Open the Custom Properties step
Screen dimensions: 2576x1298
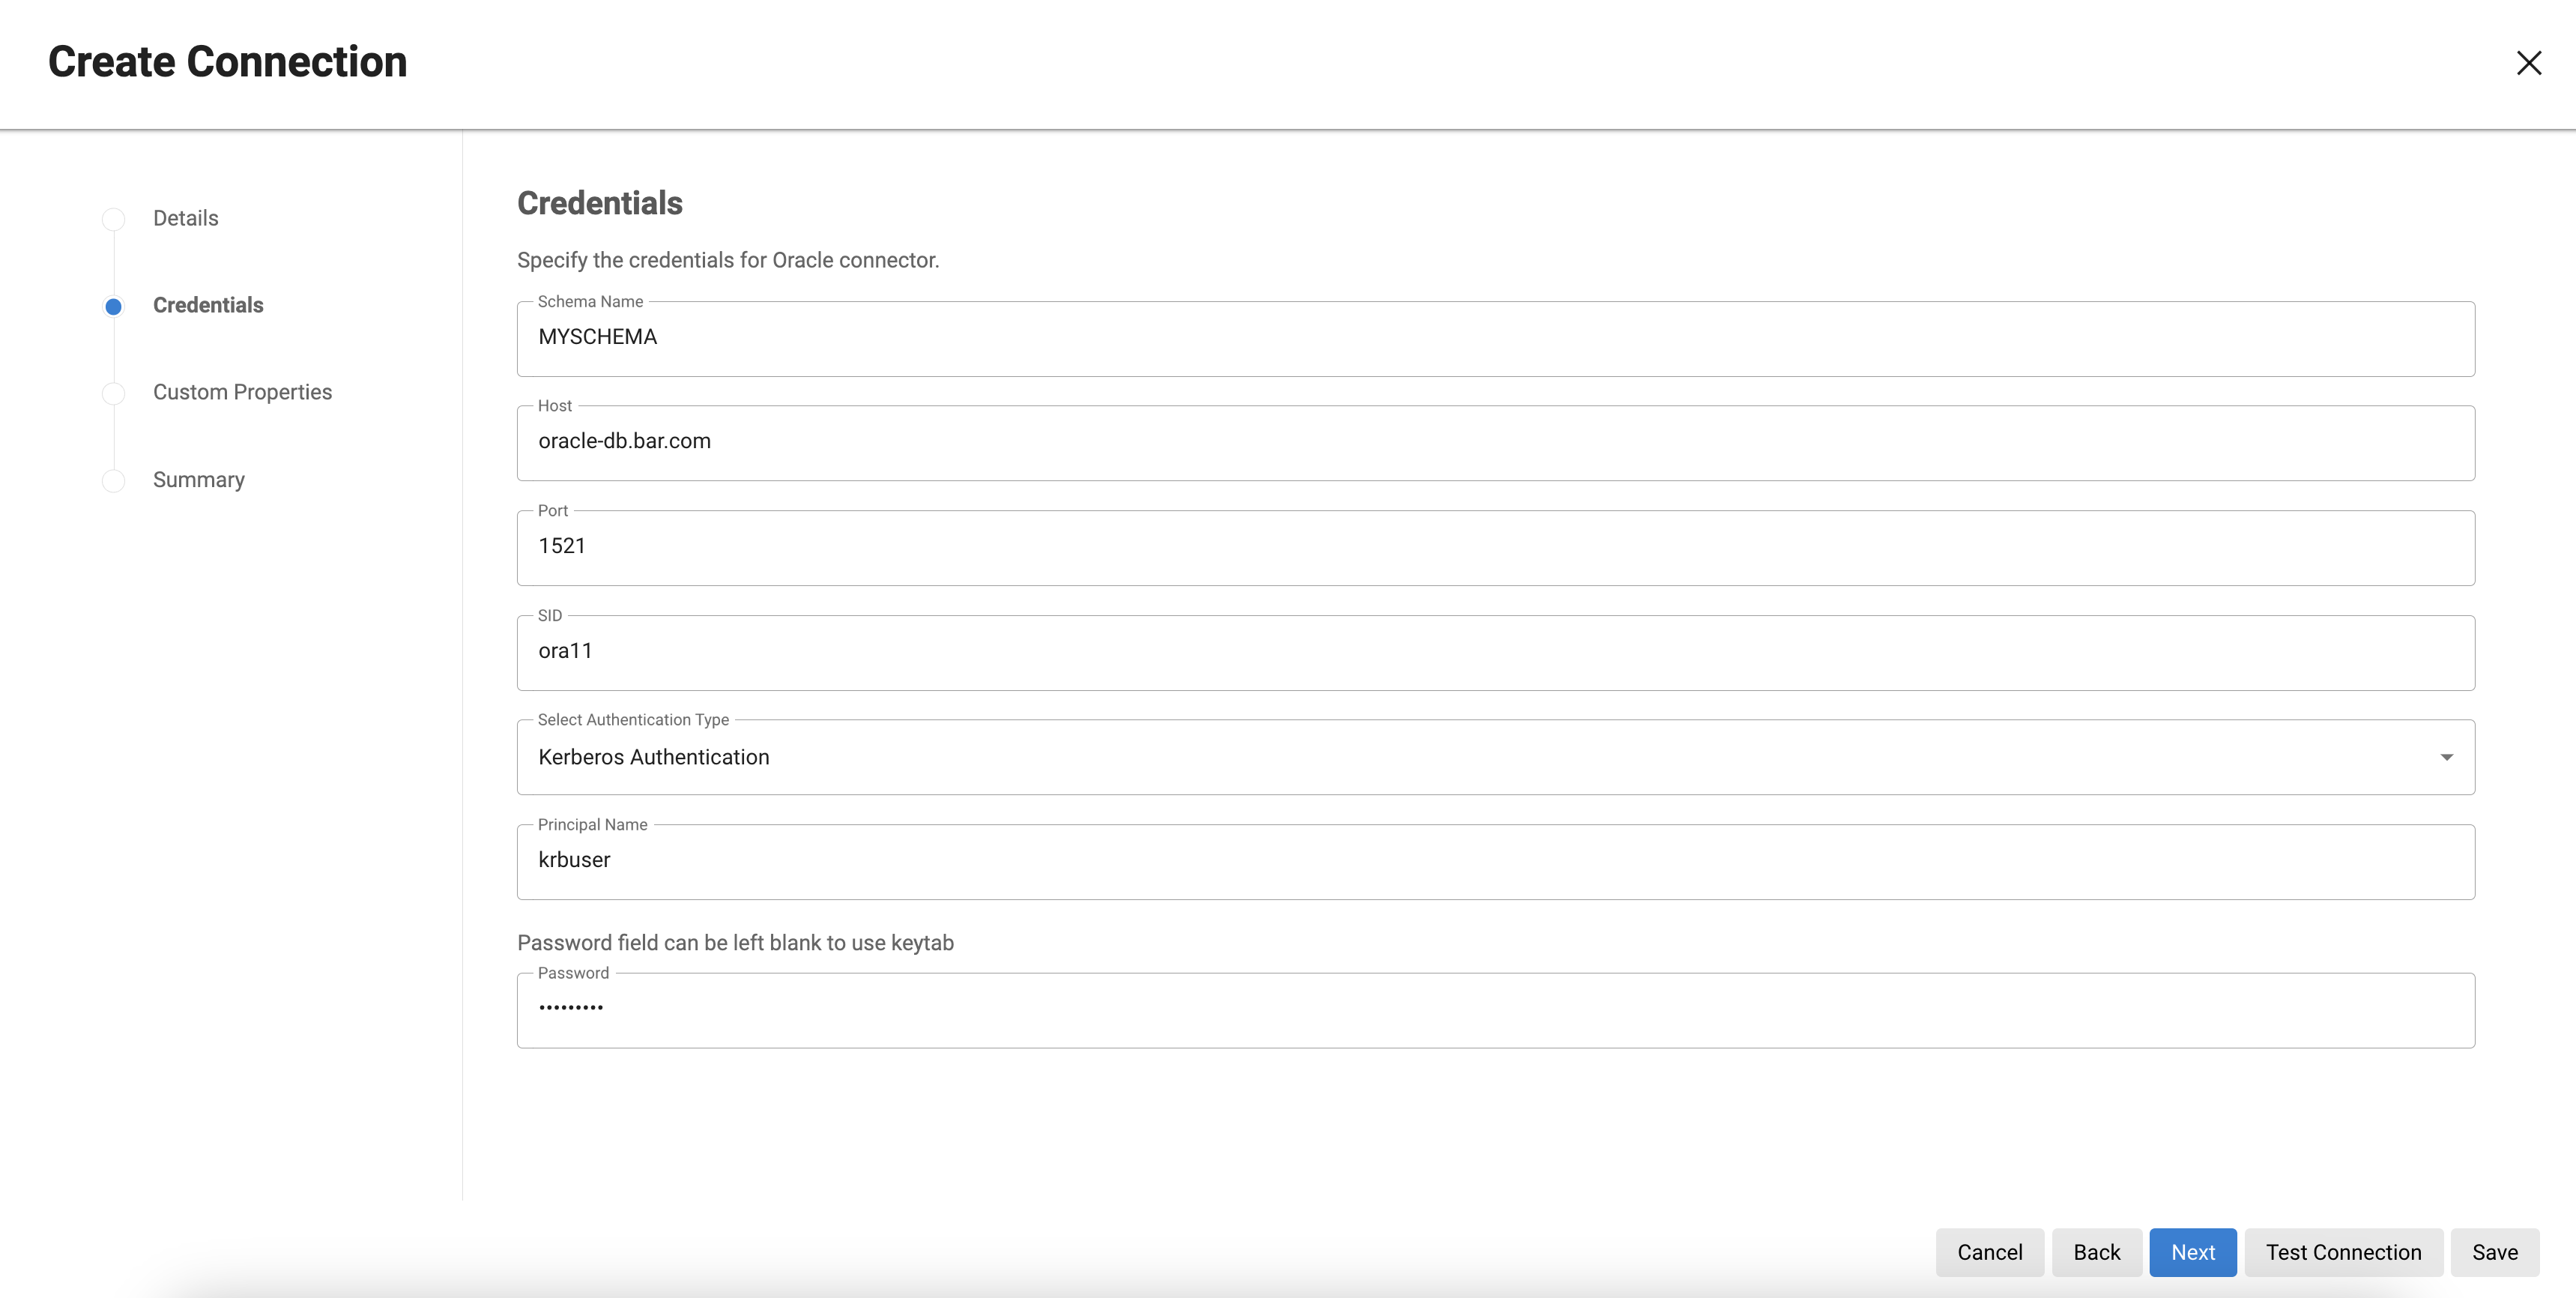[x=242, y=392]
